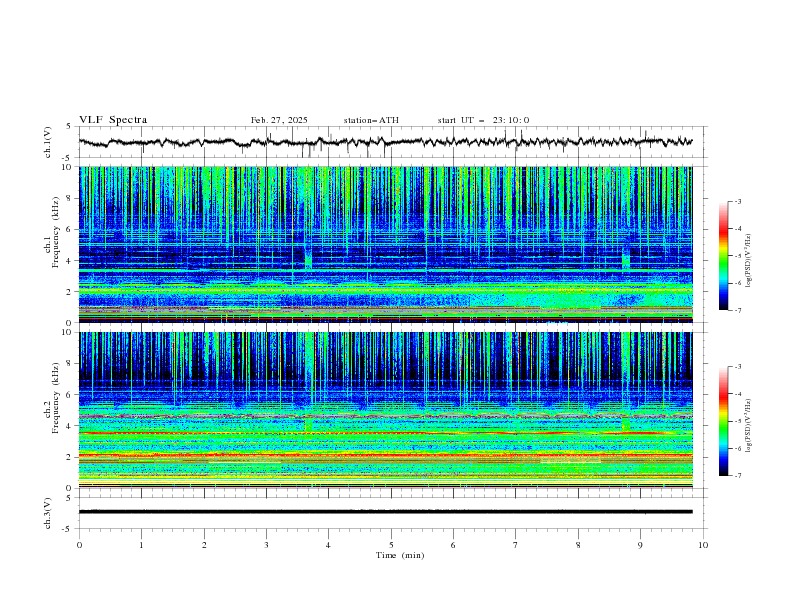
Task: Click the time axis tick labeled 10
Action: coord(703,545)
